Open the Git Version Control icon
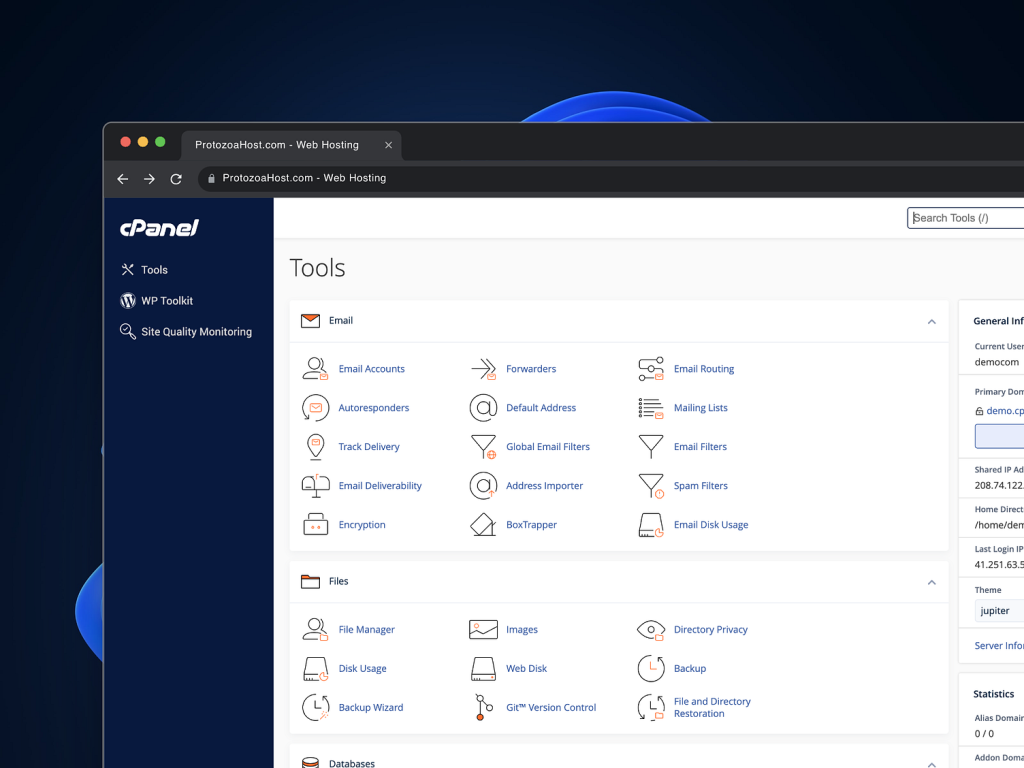The width and height of the screenshot is (1024, 768). point(483,707)
